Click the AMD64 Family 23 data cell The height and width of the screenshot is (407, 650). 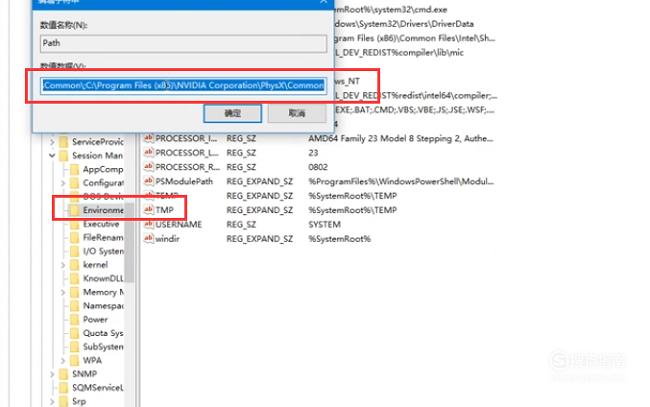[x=400, y=138]
